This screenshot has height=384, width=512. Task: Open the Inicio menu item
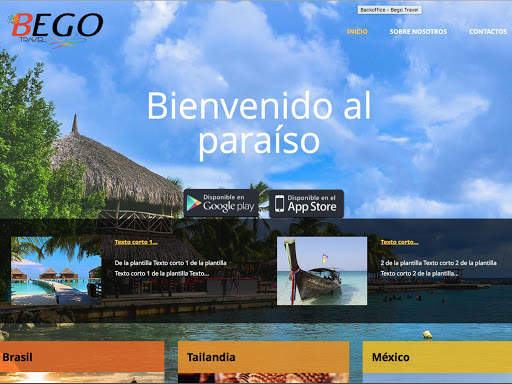tap(357, 32)
